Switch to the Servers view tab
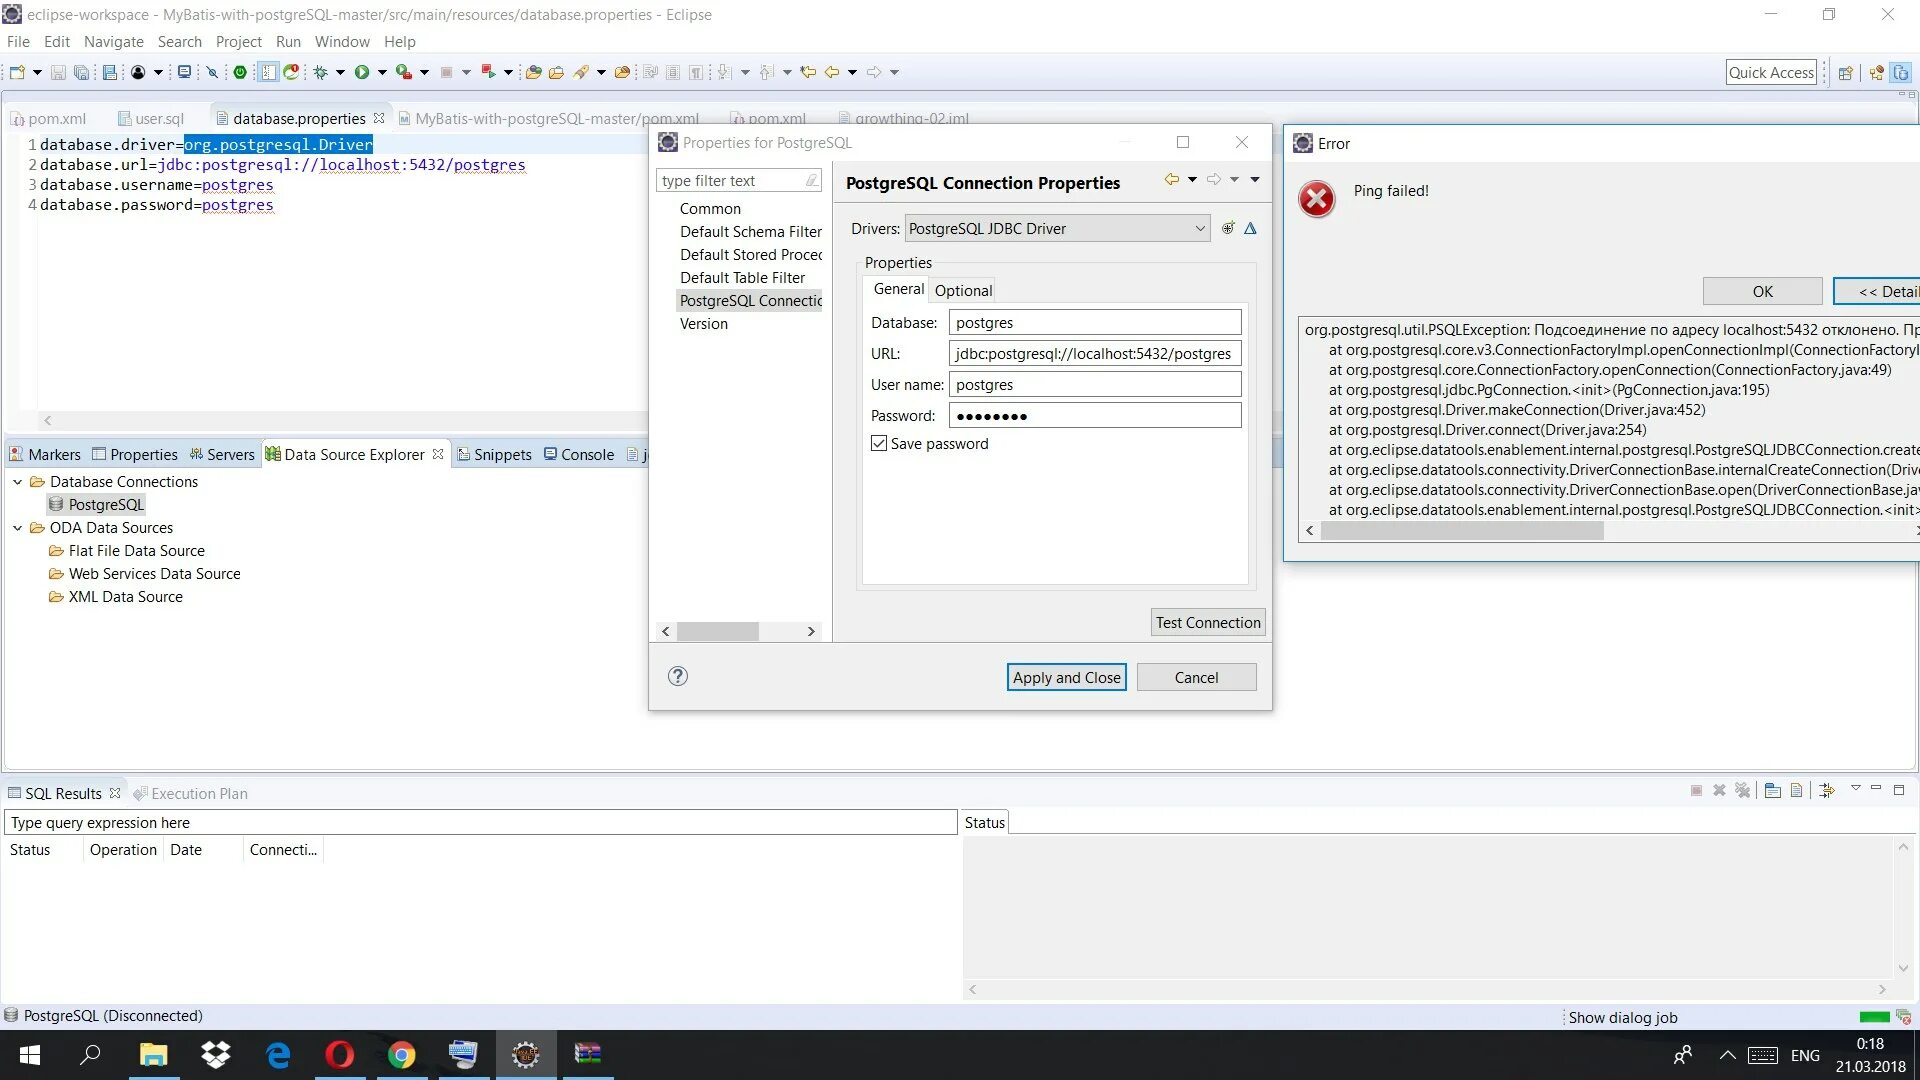This screenshot has width=1920, height=1080. click(222, 454)
